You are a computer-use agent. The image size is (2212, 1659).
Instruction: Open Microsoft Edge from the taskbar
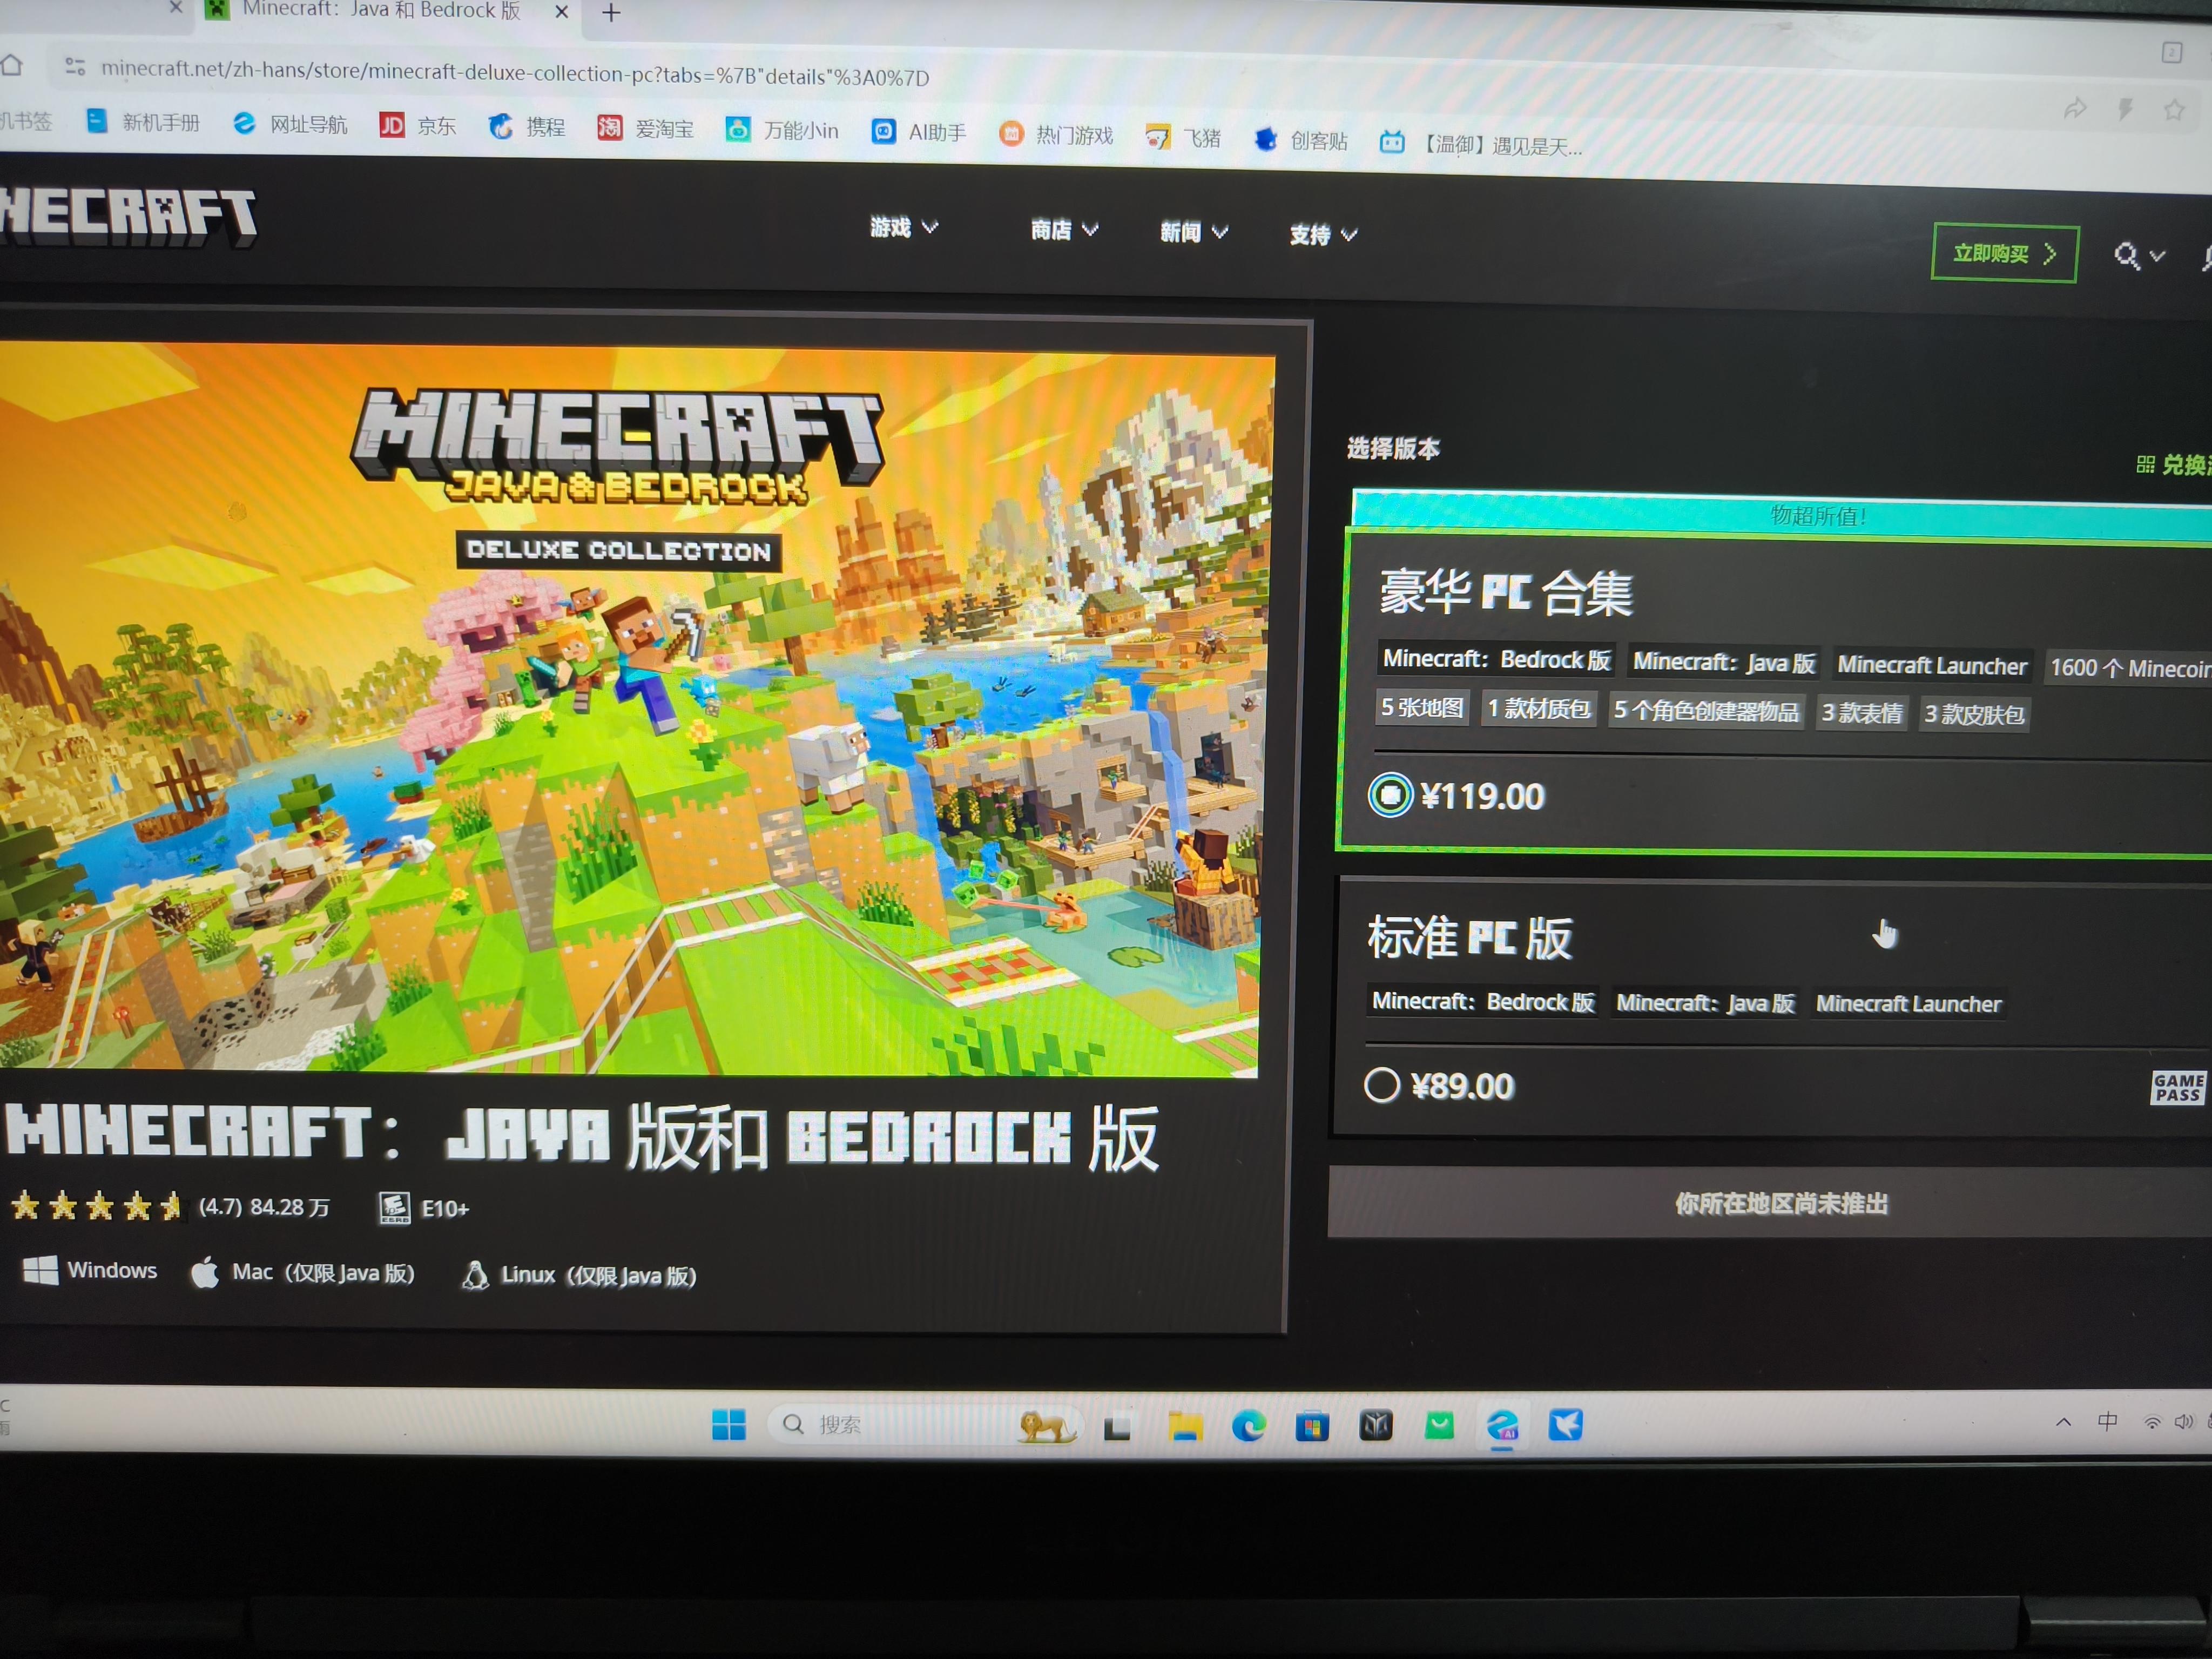1248,1426
